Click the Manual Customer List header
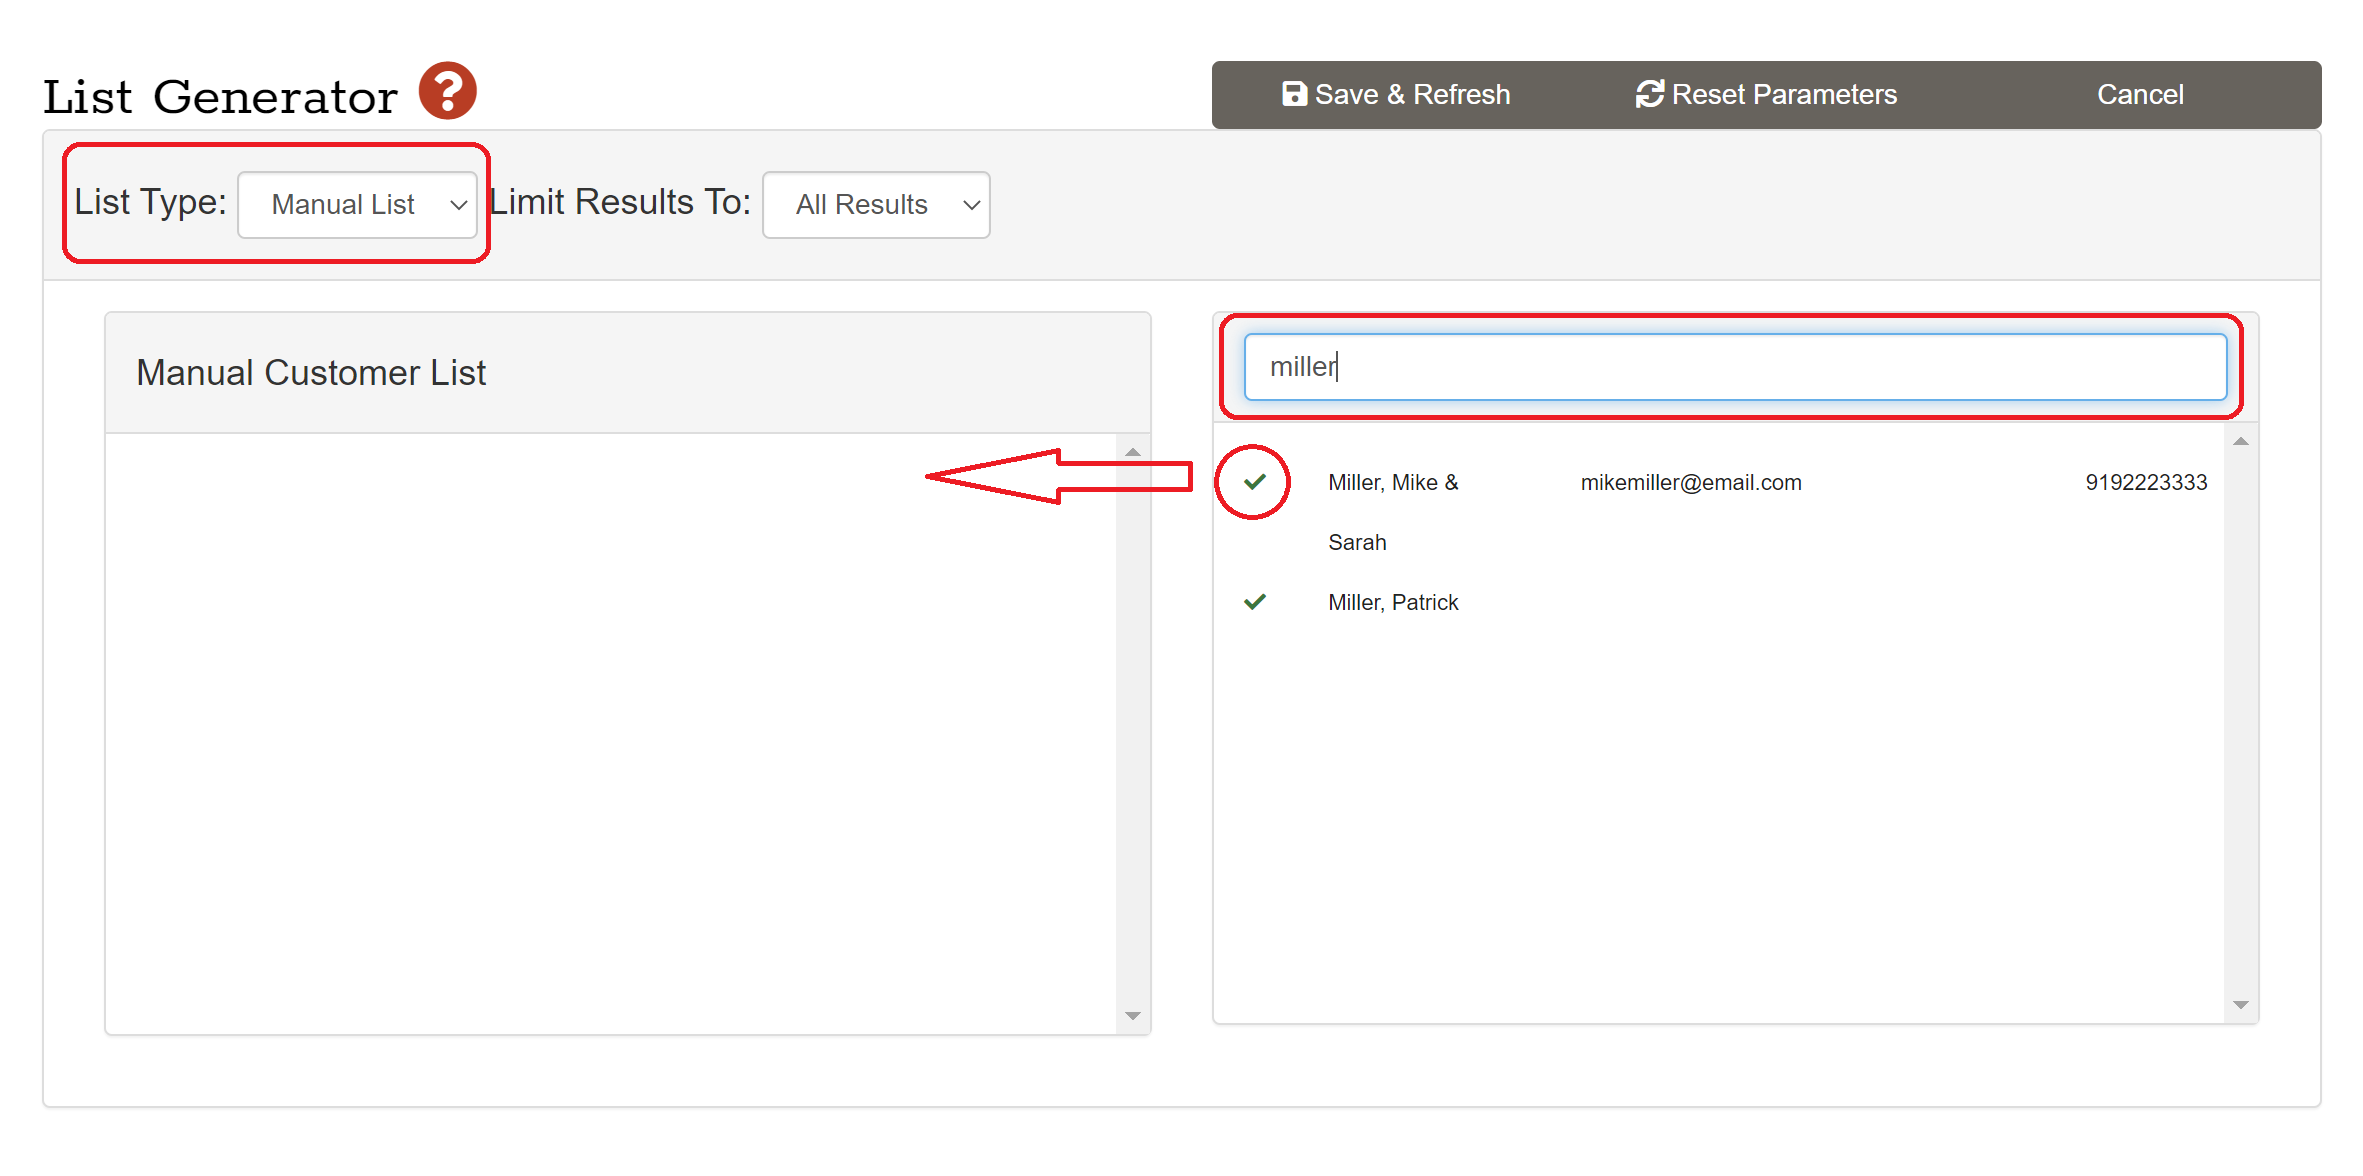The image size is (2363, 1176). pos(311,373)
